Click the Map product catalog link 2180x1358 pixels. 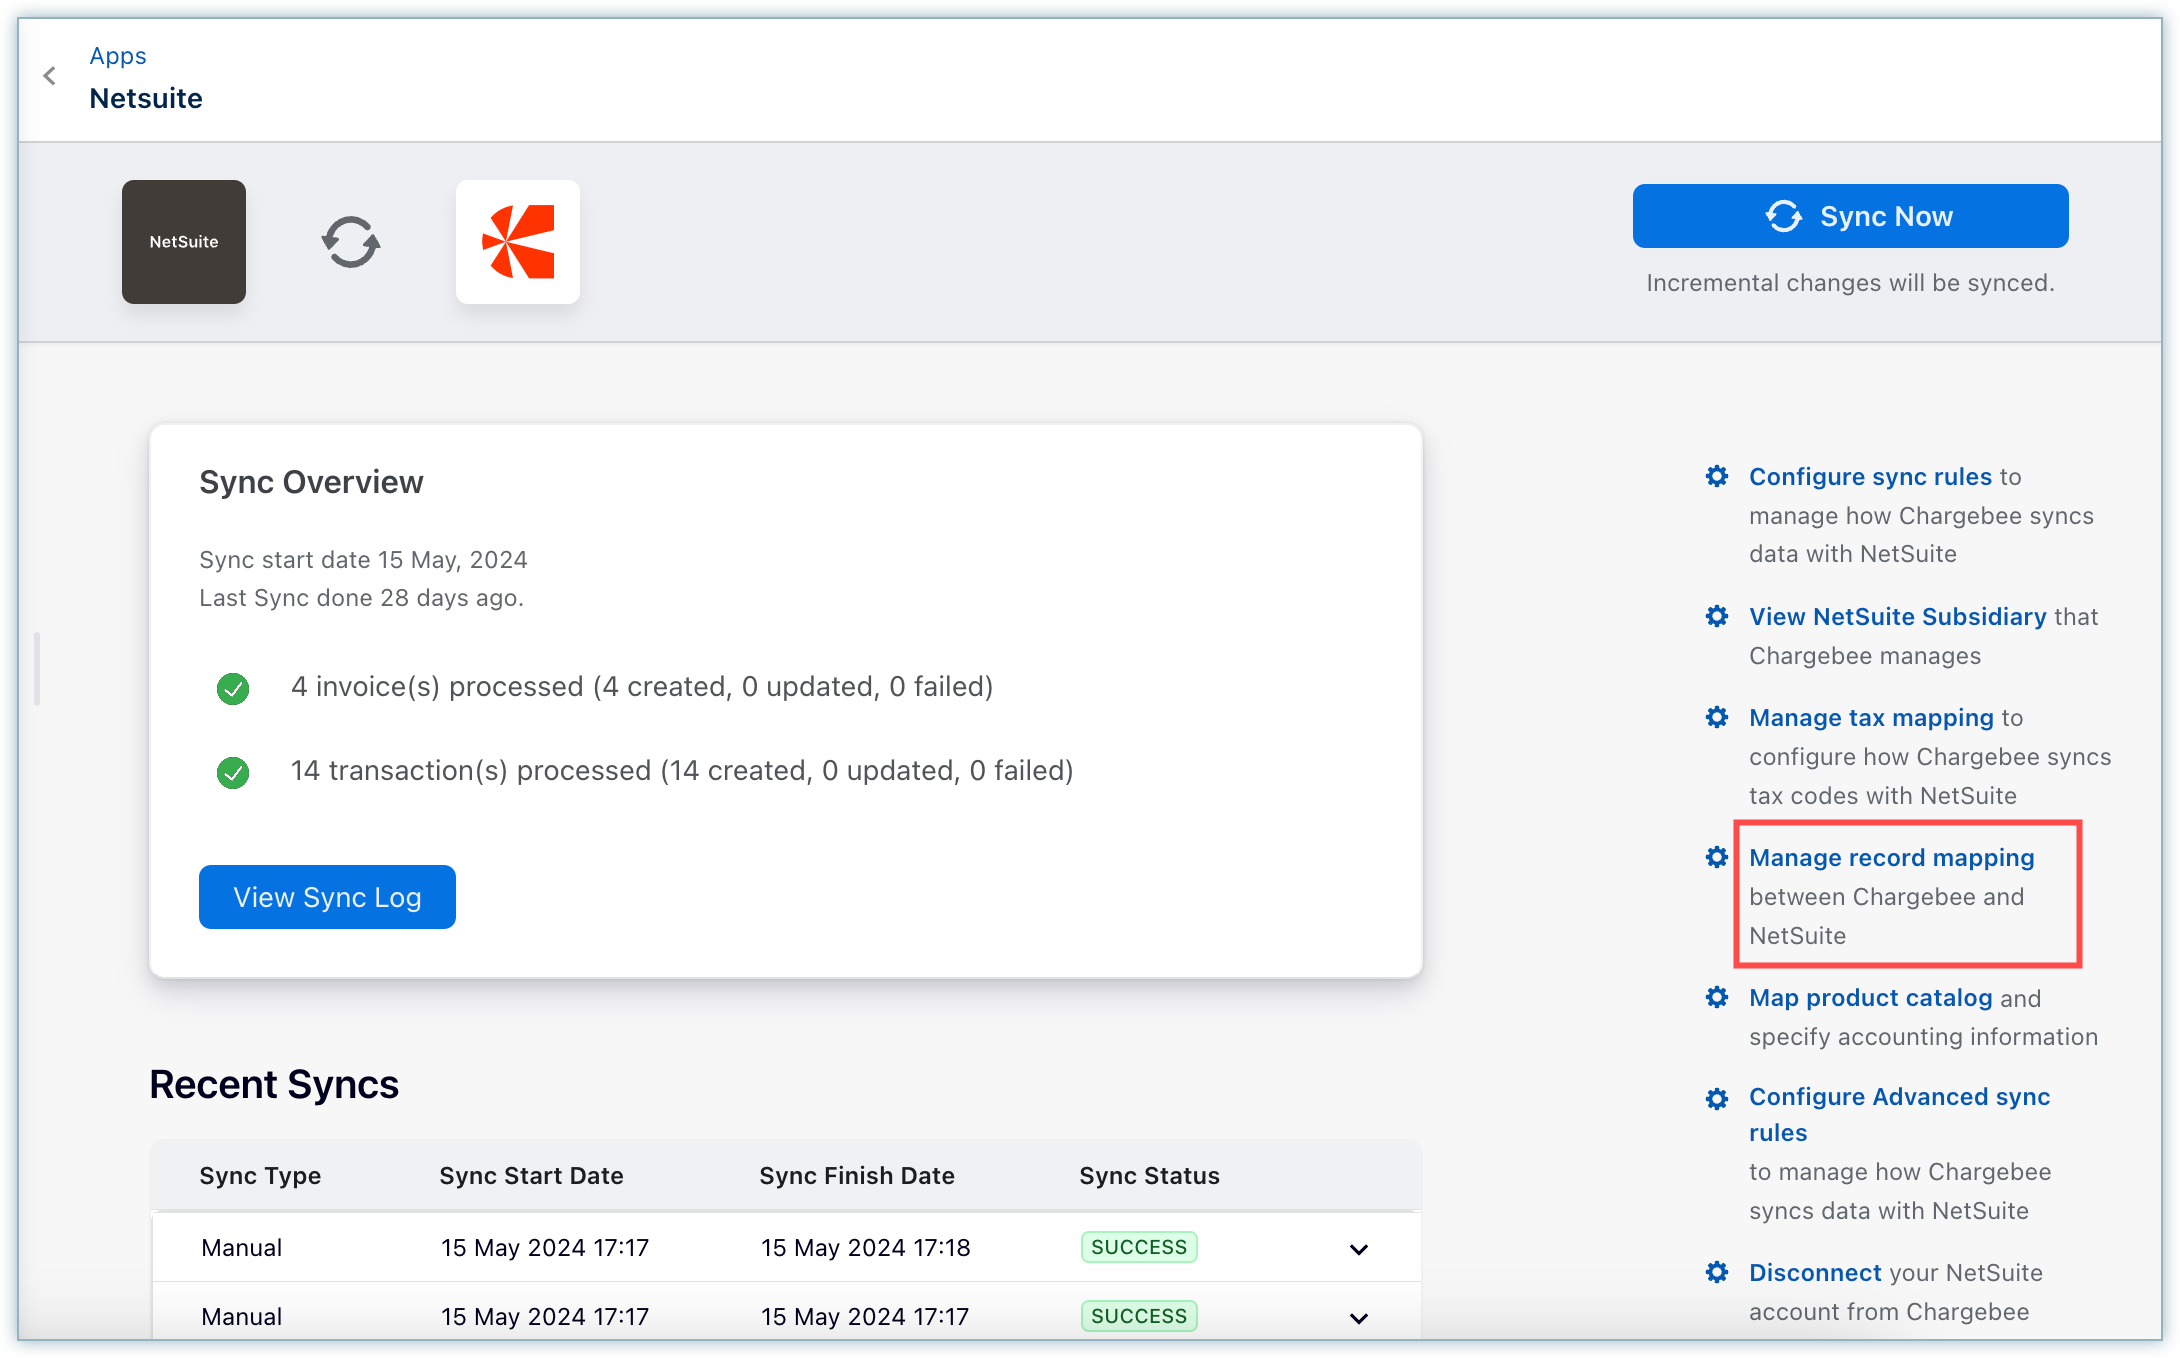[x=1870, y=998]
